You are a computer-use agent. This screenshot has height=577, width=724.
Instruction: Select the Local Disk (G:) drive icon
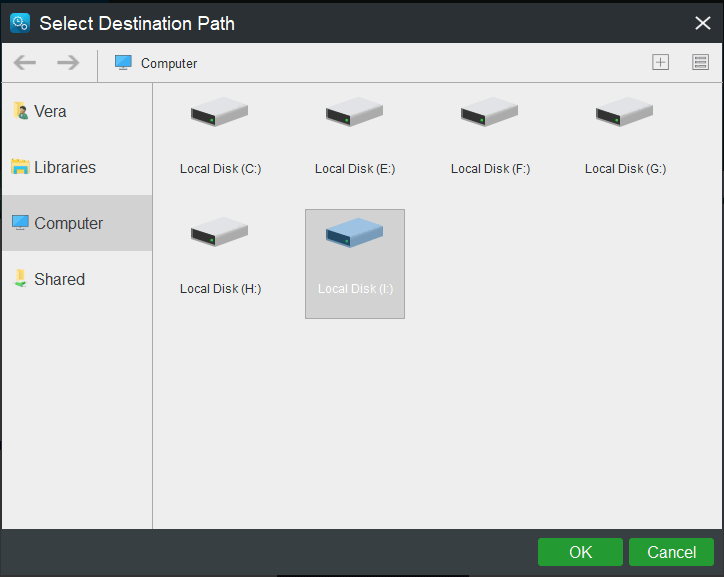624,112
